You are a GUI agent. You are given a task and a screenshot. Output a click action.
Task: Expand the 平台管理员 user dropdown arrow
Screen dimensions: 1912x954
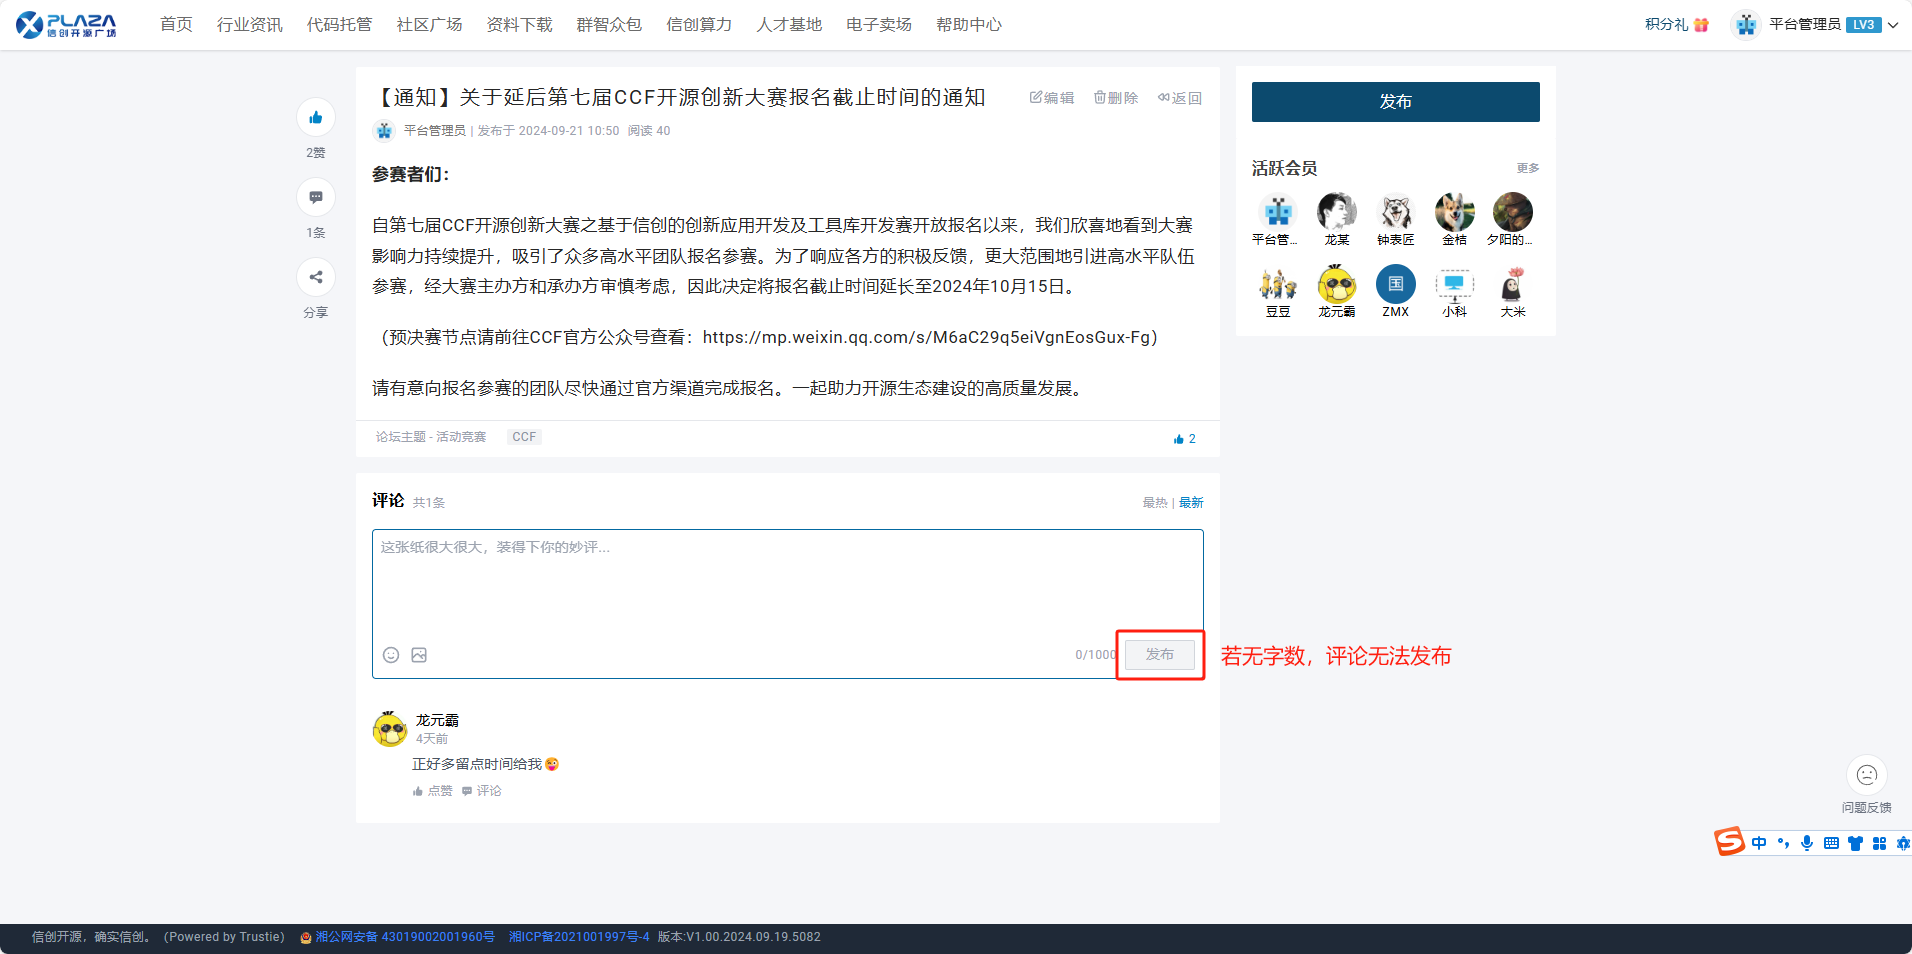coord(1893,25)
